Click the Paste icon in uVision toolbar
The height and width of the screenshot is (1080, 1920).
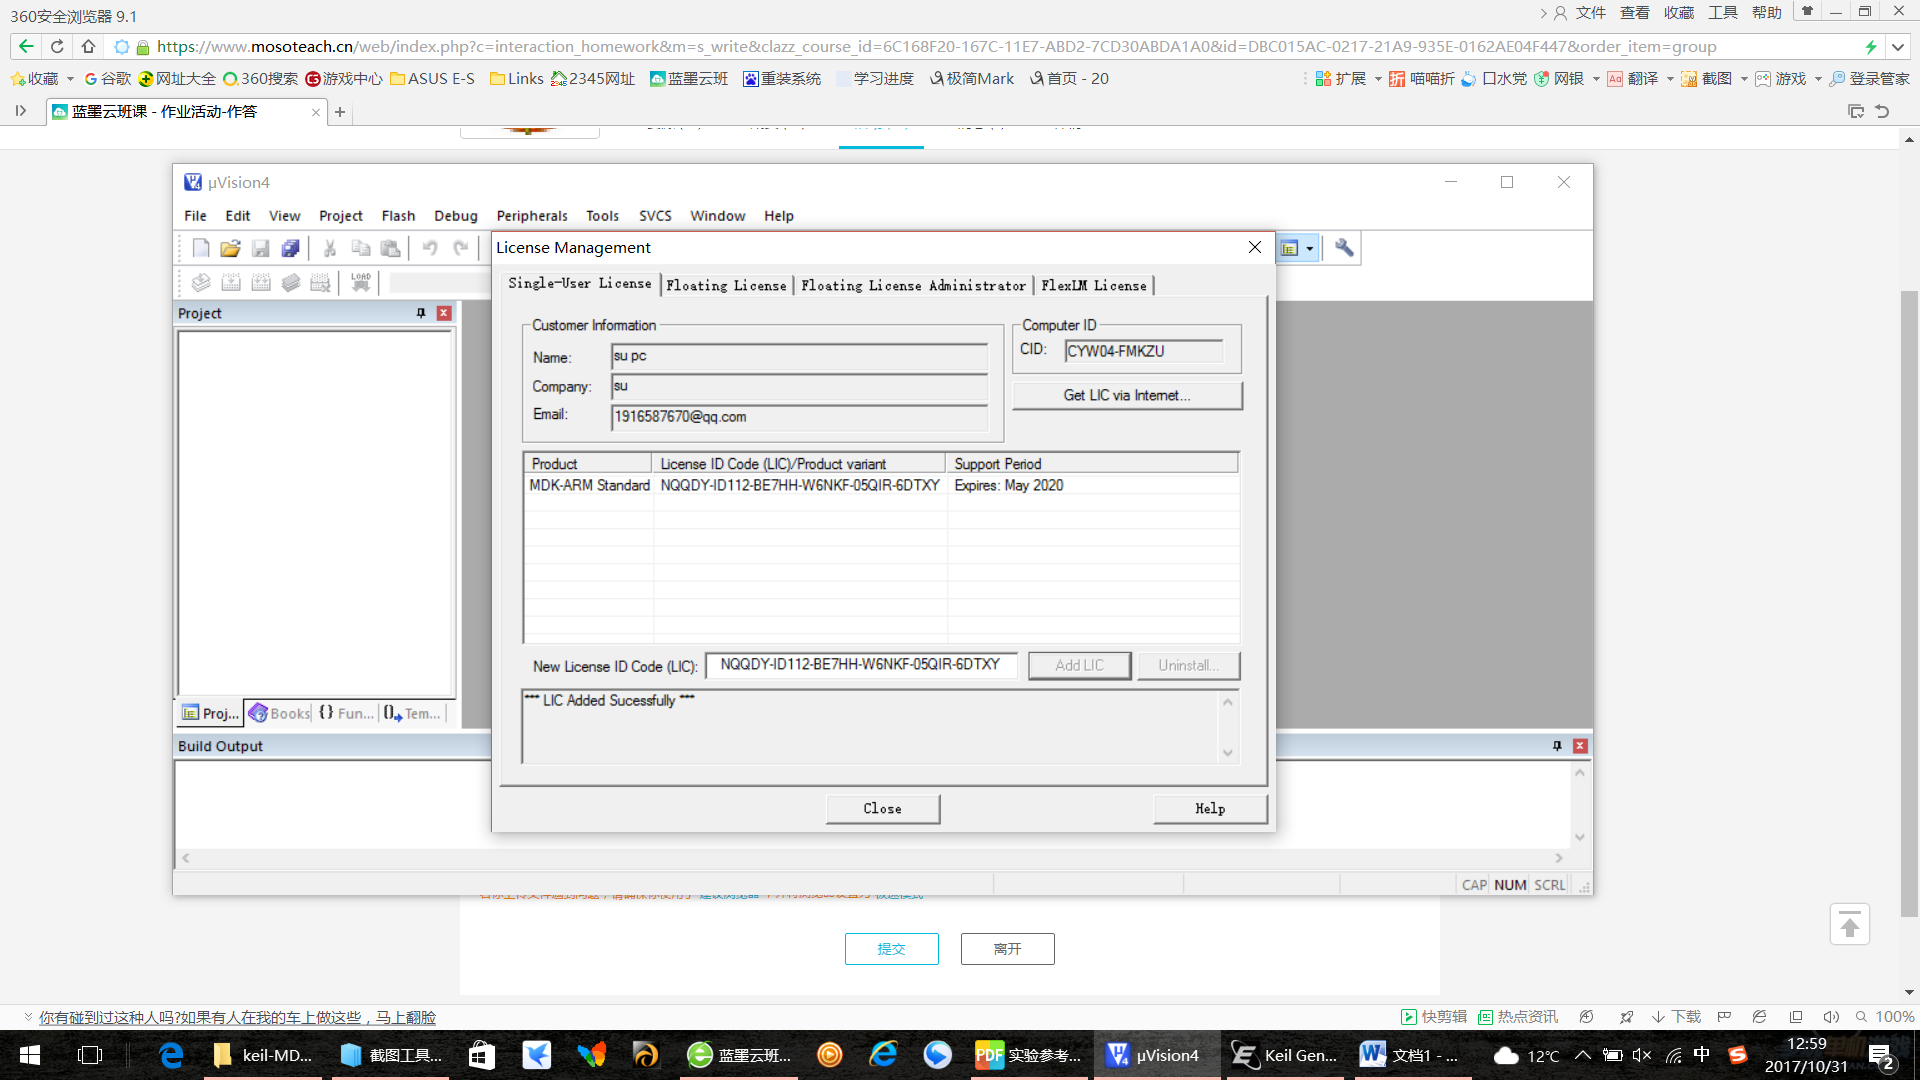[391, 248]
